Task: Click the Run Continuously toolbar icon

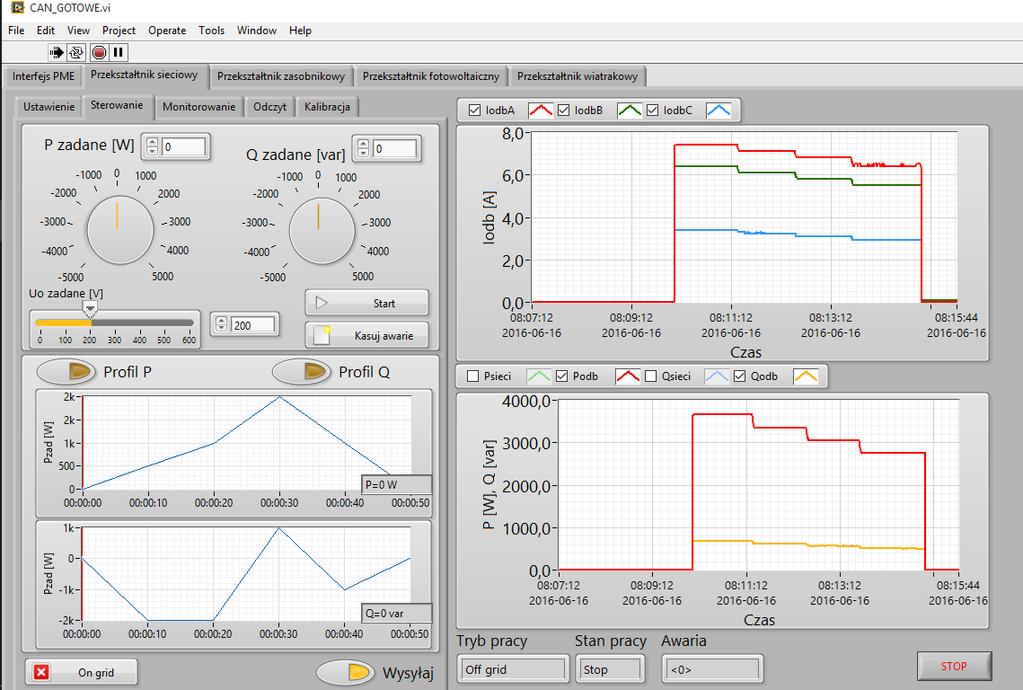Action: click(76, 52)
